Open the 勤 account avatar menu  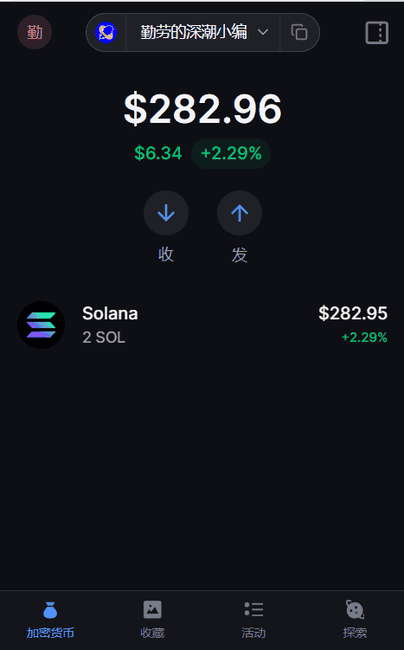[34, 32]
